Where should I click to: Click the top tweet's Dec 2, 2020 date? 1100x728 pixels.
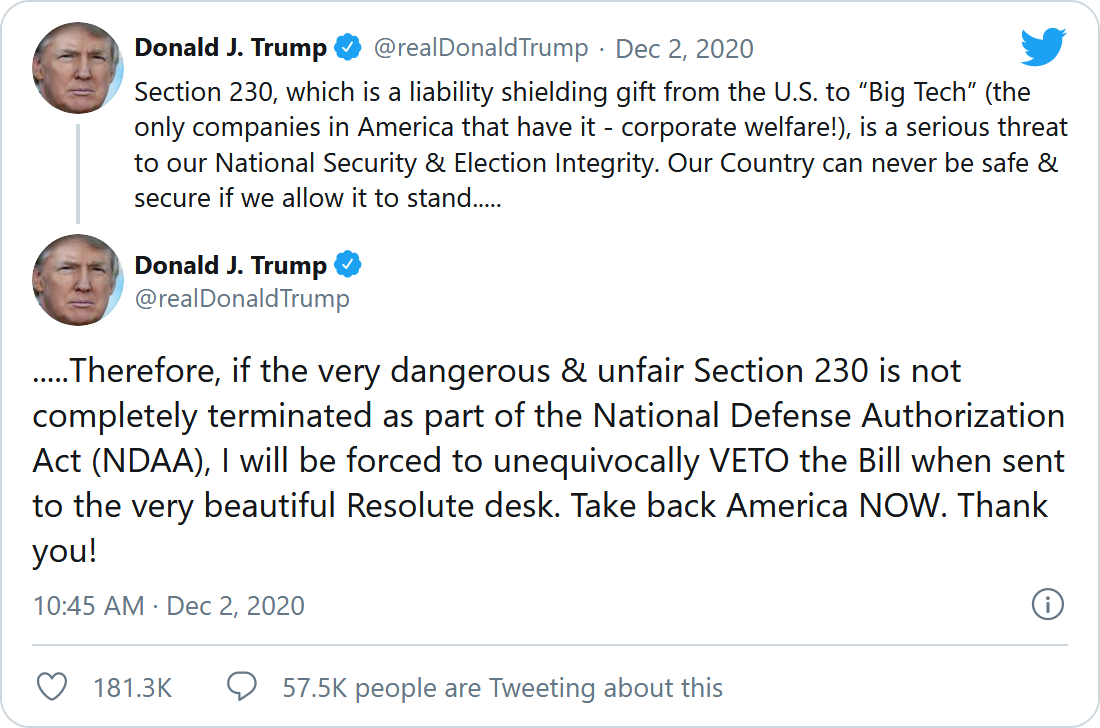point(684,48)
